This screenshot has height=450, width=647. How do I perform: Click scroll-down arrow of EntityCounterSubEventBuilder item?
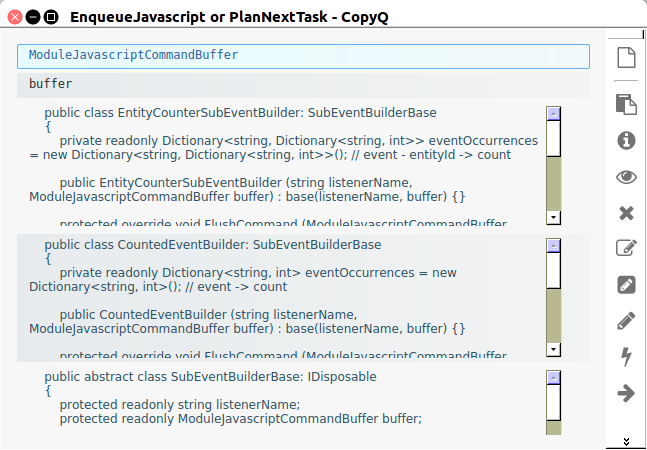(553, 217)
